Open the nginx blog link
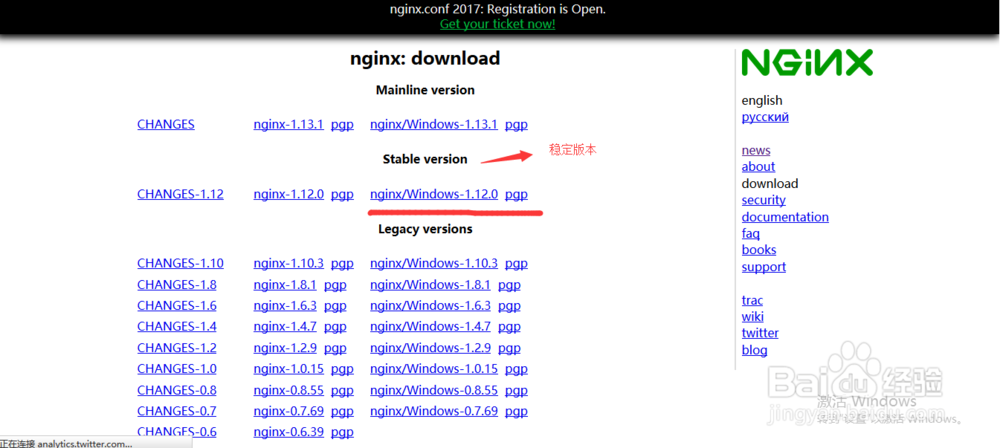 pyautogui.click(x=754, y=350)
